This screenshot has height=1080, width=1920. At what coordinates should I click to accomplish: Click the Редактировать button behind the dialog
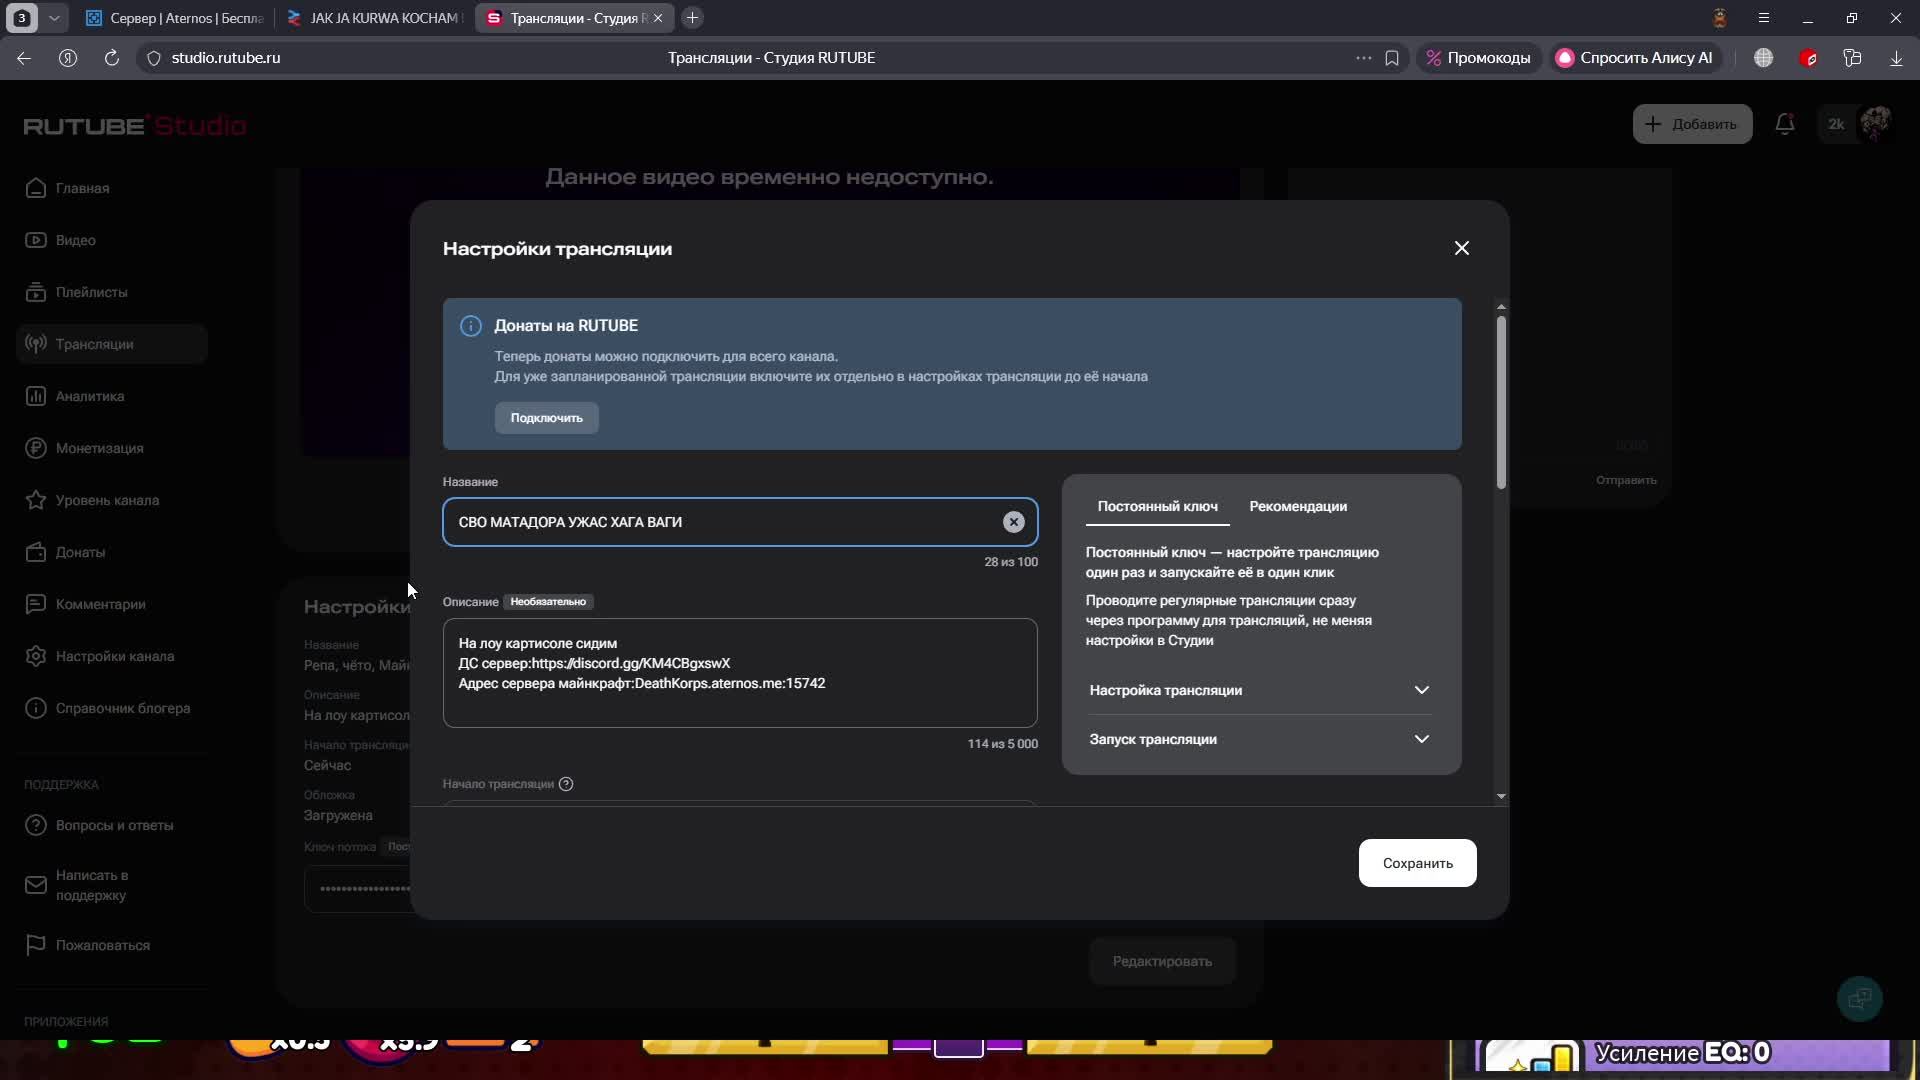(x=1162, y=961)
